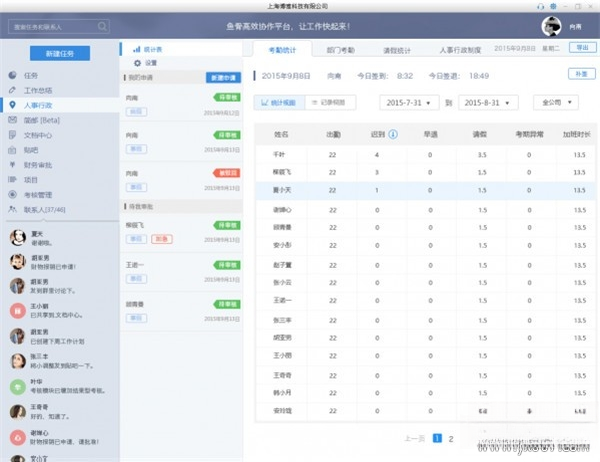Screen dimensions: 600x462
Task: Select the 王诺一 table row name
Action: coord(282,300)
